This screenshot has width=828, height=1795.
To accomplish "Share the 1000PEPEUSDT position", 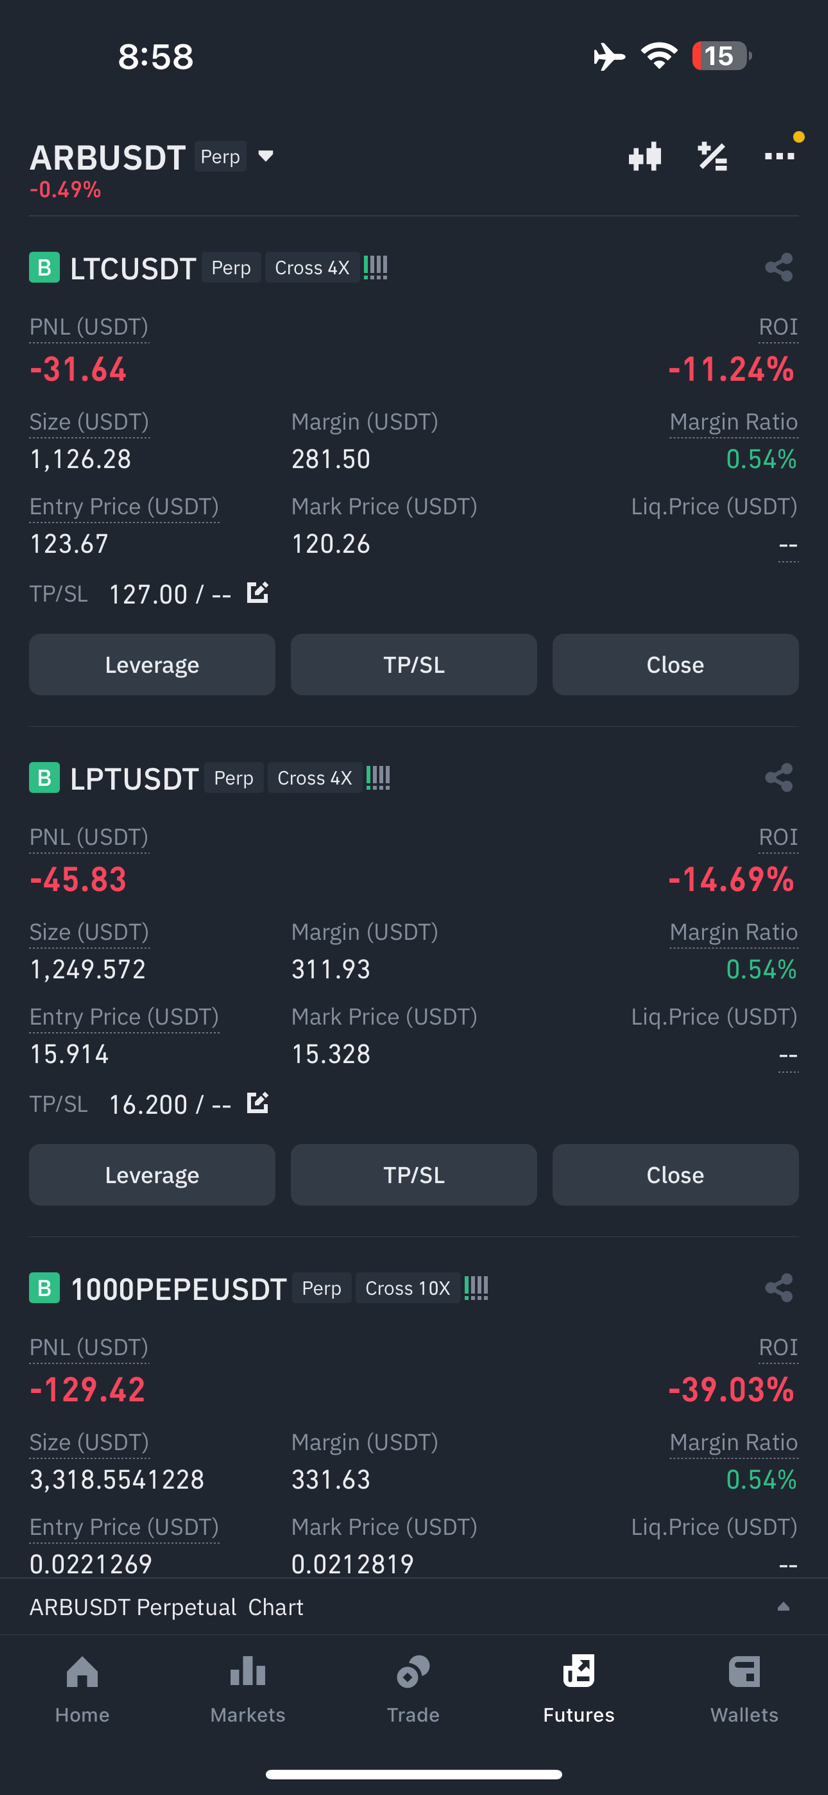I will pos(779,1287).
